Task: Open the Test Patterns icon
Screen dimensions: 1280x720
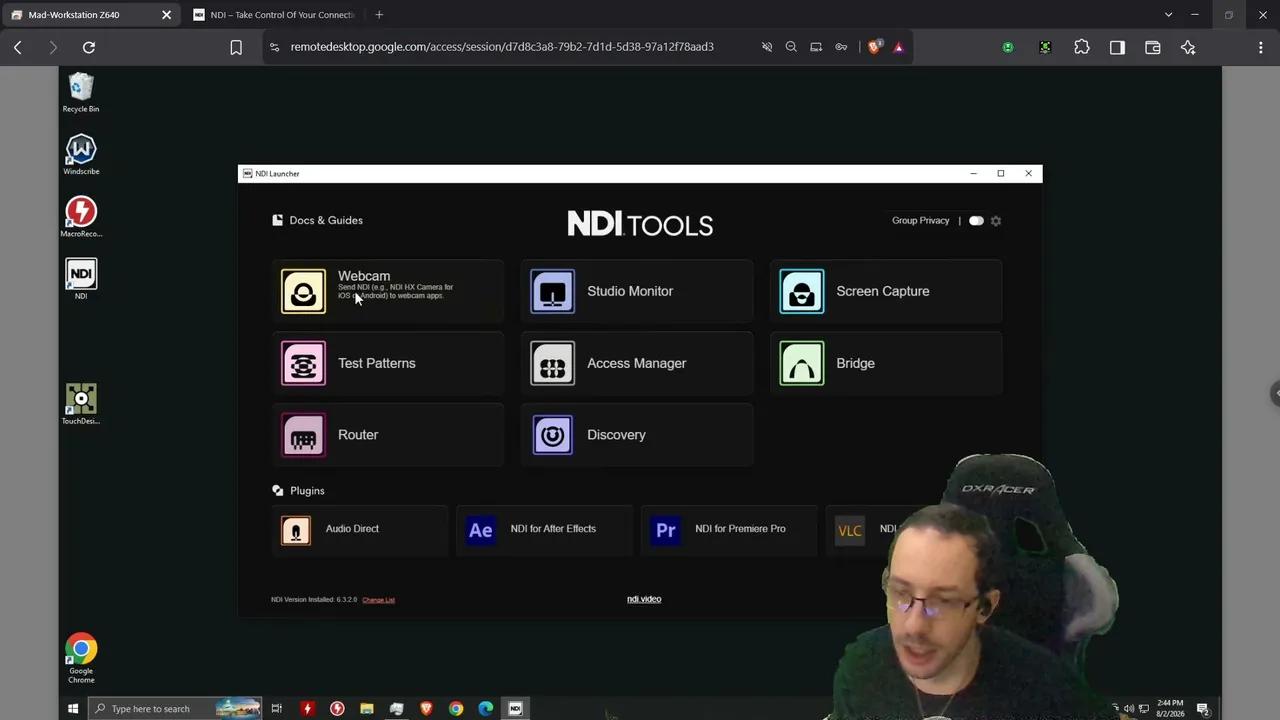Action: (x=303, y=363)
